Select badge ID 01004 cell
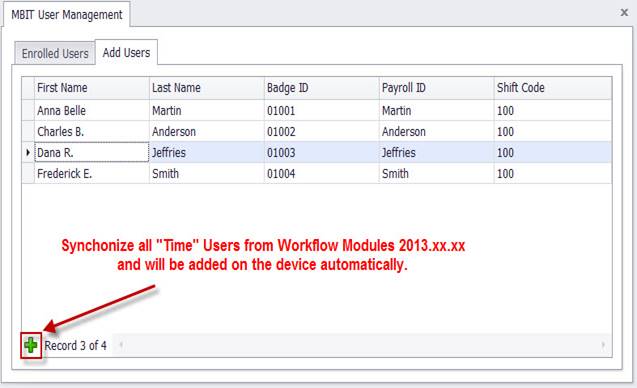 pos(322,173)
